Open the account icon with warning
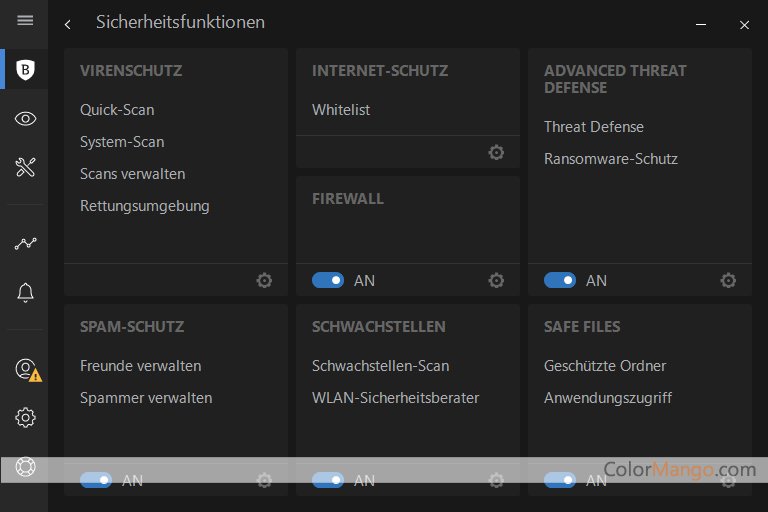 pos(26,369)
